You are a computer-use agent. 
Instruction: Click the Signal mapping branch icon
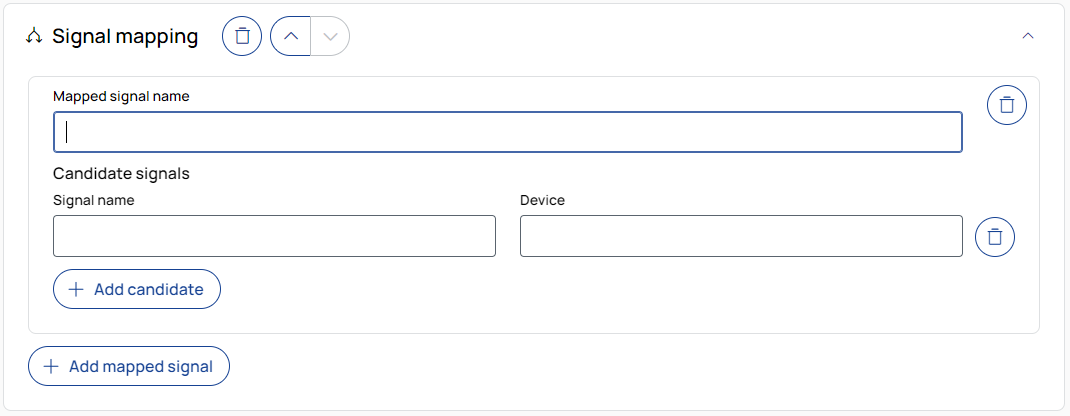coord(33,37)
